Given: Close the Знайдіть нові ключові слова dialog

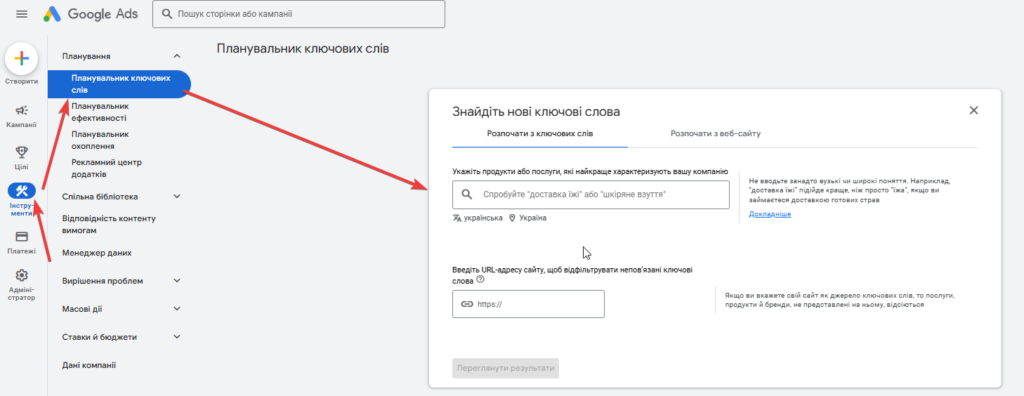Looking at the screenshot, I should pos(974,110).
